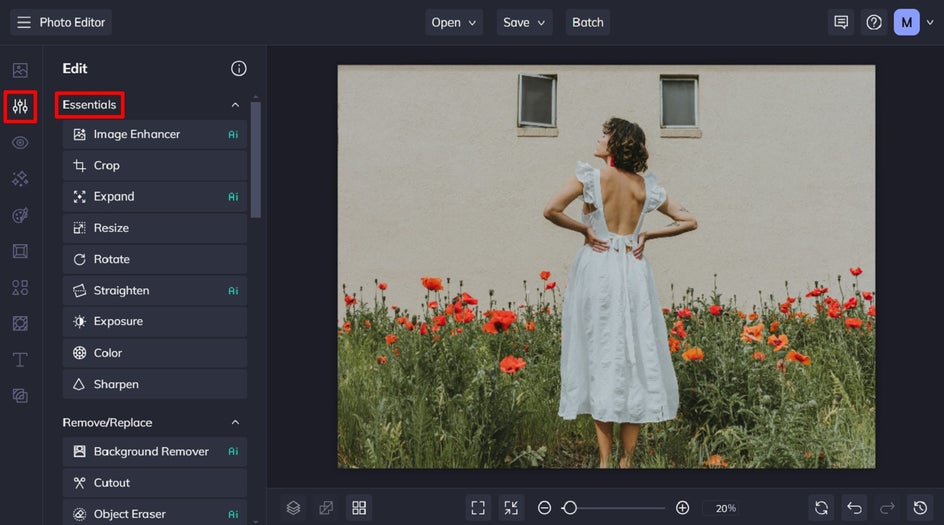Click the zoom slider track
Screen dimensions: 944x525
[x=620, y=508]
